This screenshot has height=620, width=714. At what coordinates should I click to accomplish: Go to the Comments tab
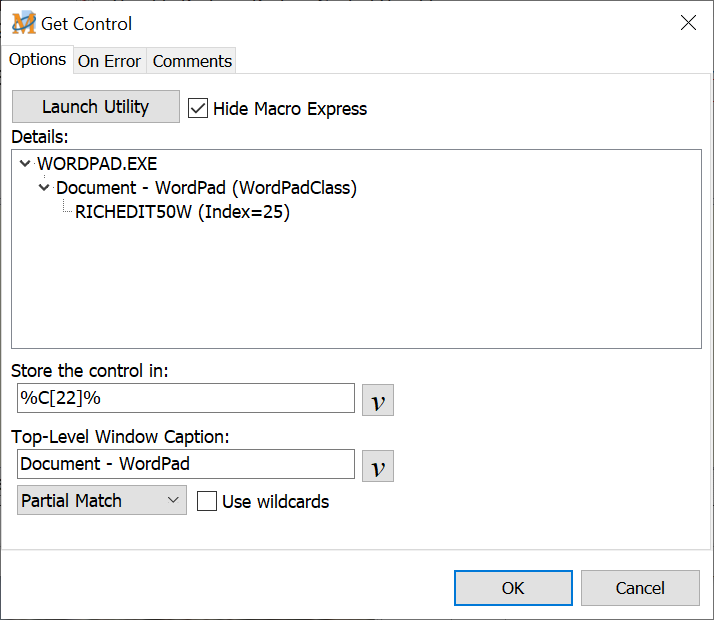click(x=192, y=61)
